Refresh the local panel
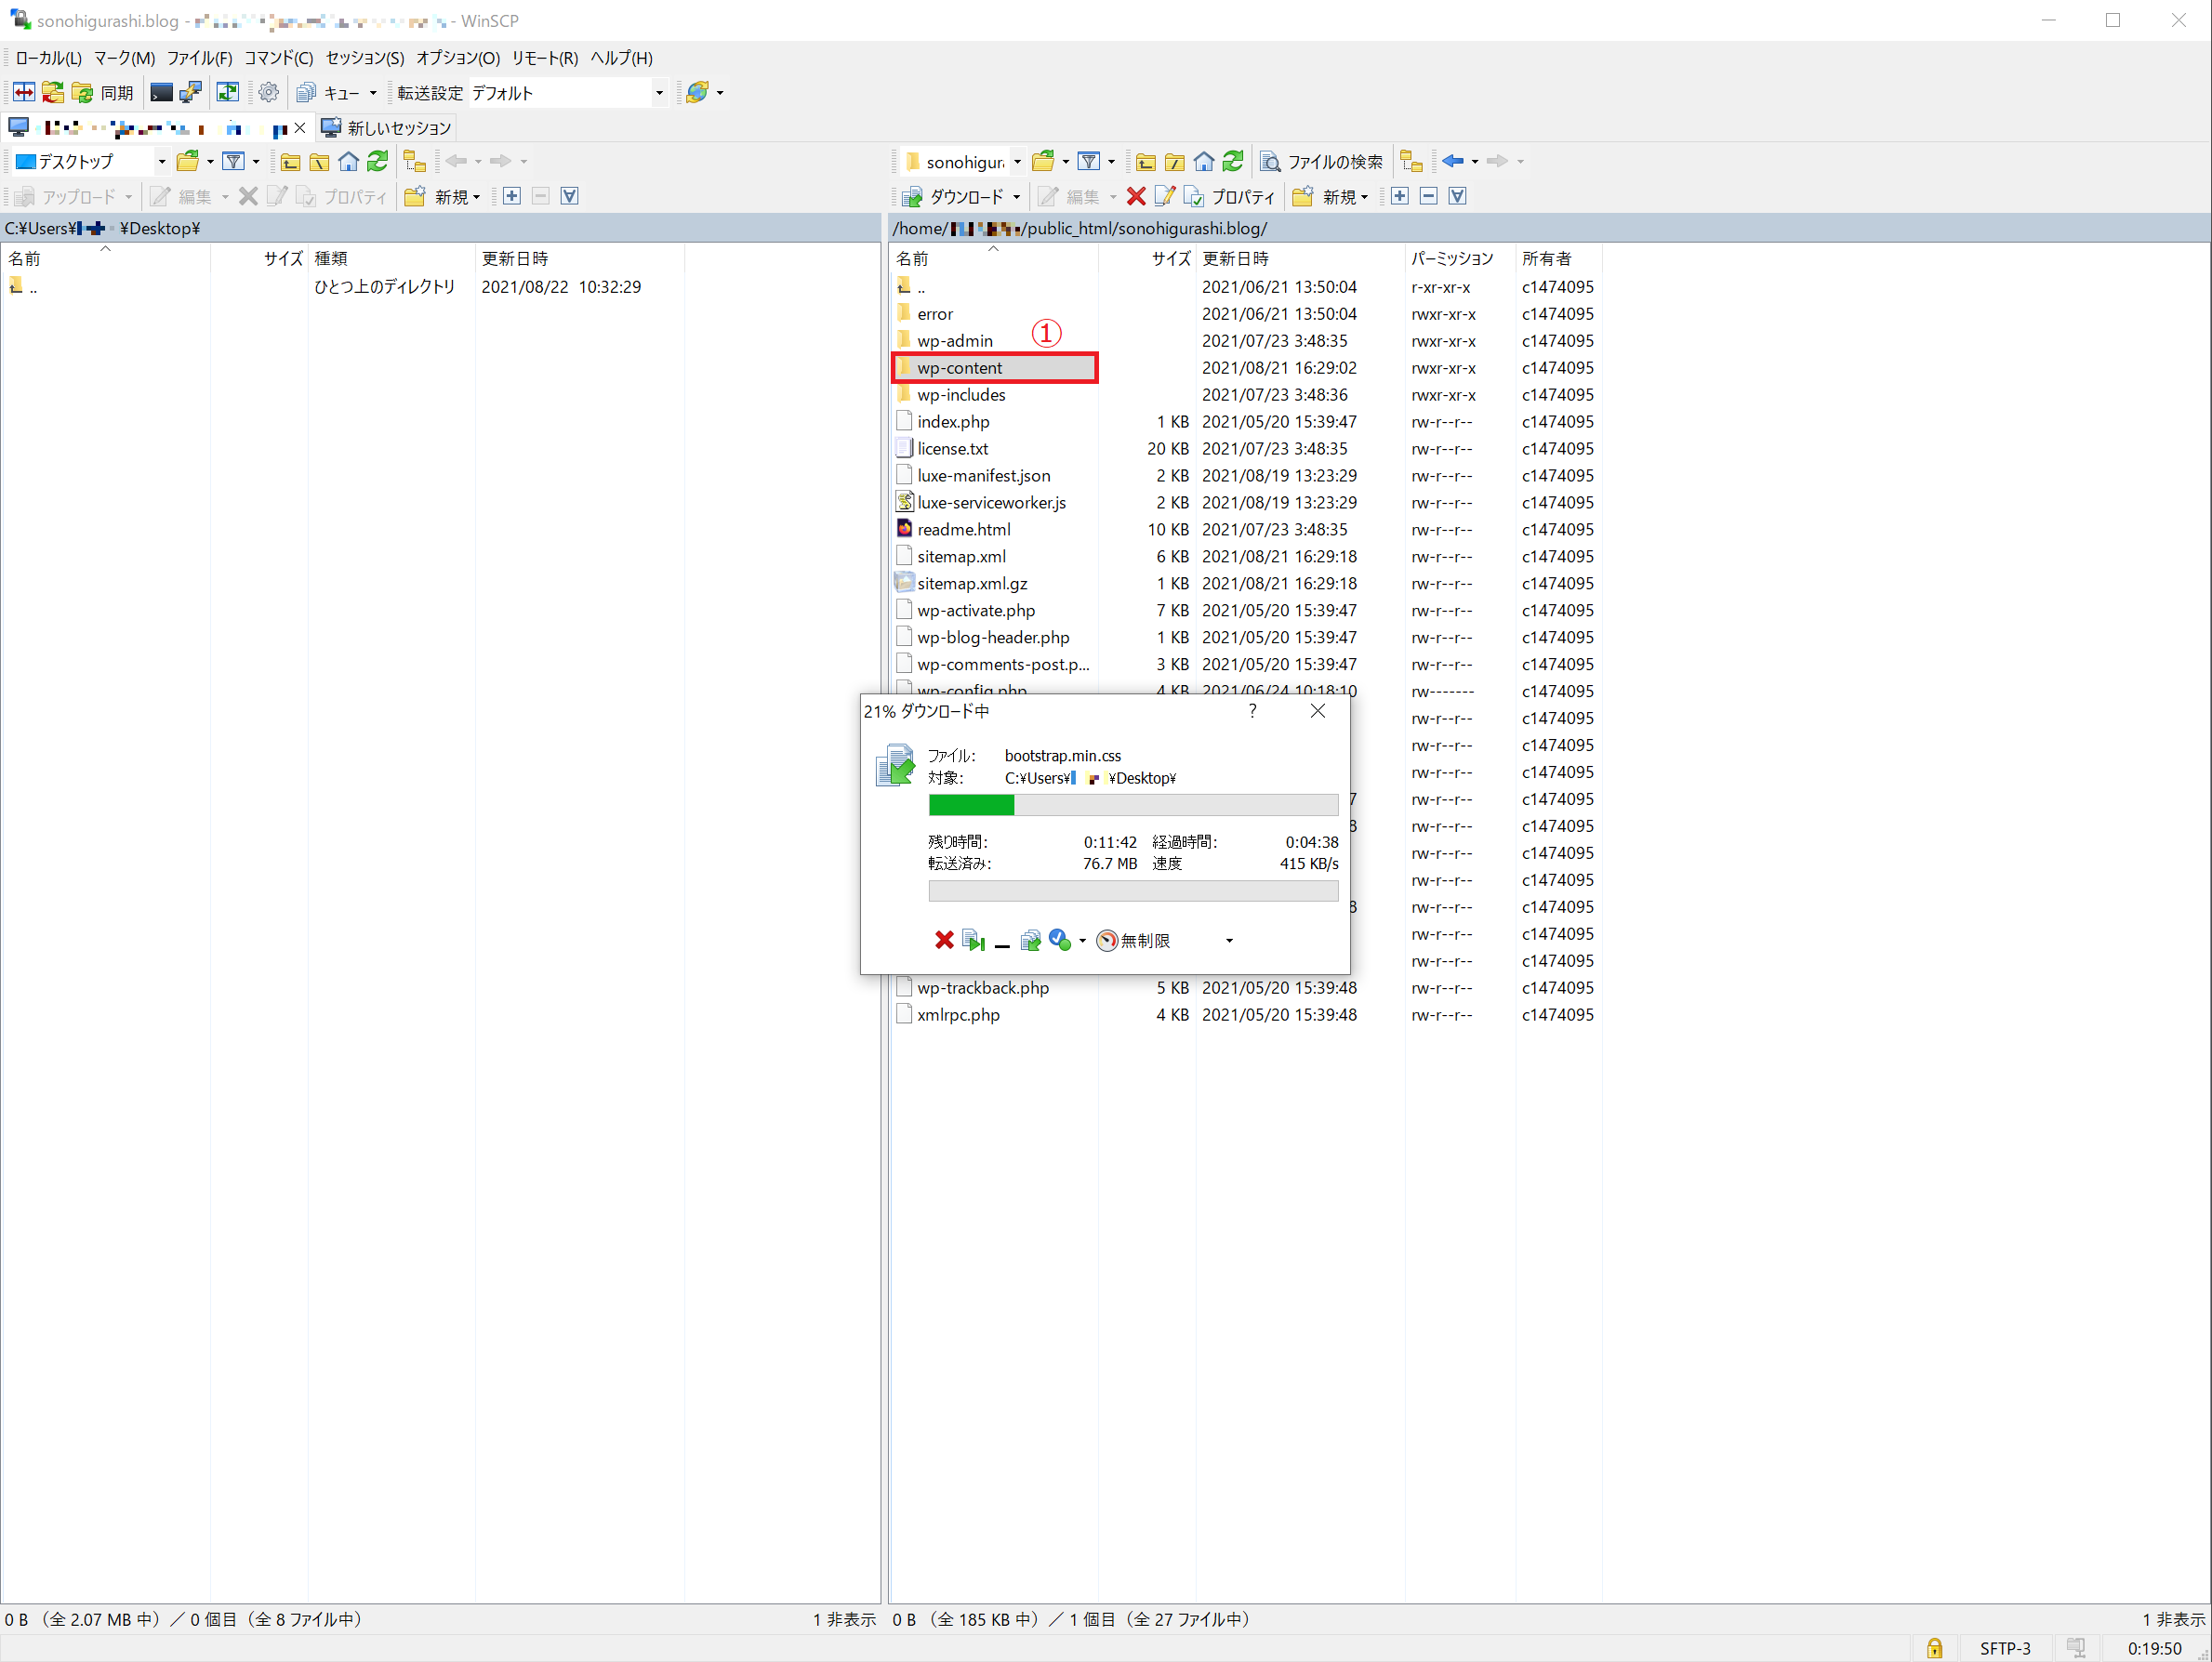Screen dimensions: 2212x1662 [377, 161]
